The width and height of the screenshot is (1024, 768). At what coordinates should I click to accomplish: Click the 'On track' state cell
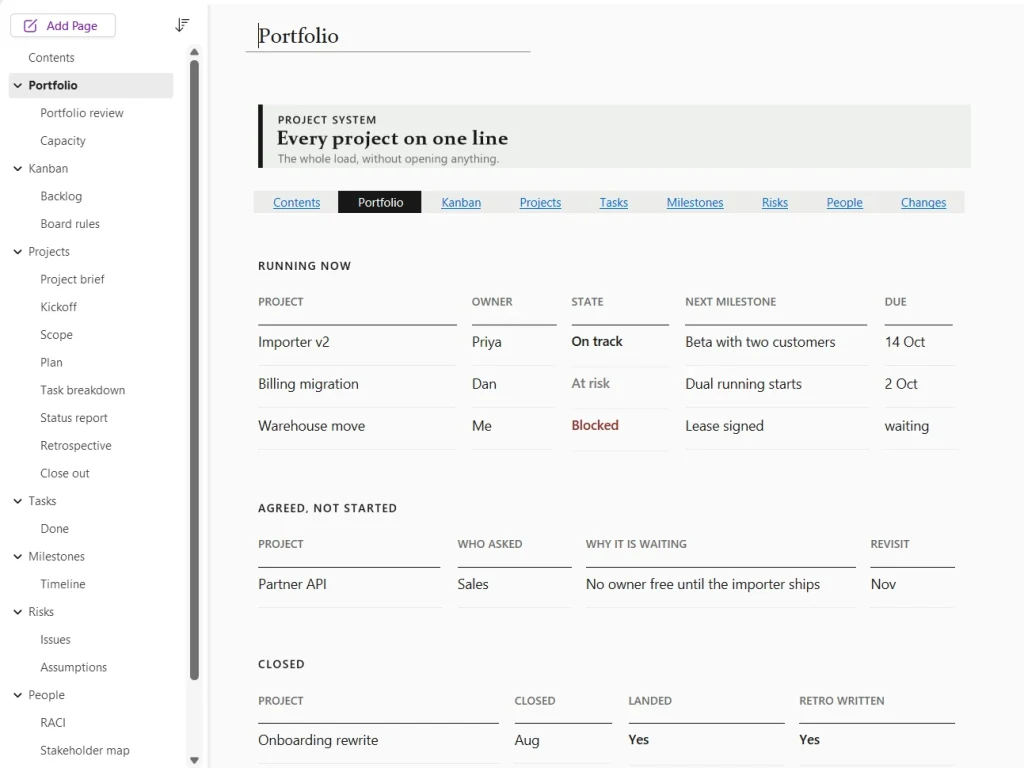click(x=597, y=342)
